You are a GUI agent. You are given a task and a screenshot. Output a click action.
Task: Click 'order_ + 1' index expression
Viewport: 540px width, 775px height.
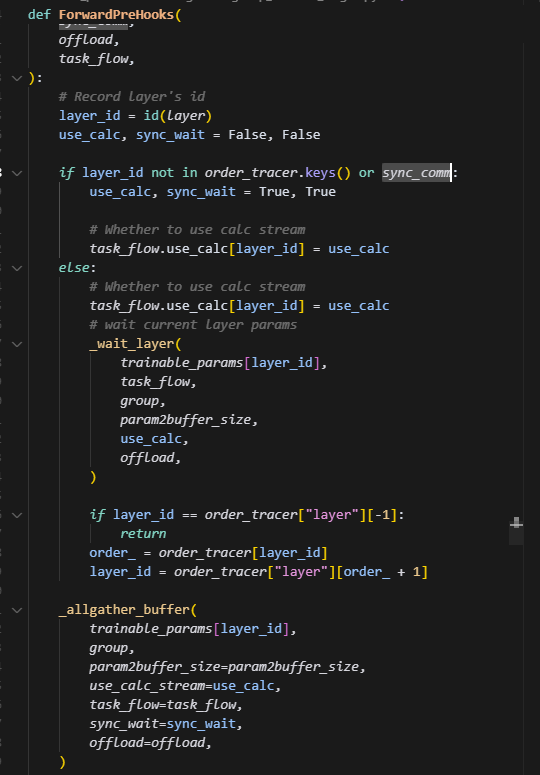[x=382, y=572]
